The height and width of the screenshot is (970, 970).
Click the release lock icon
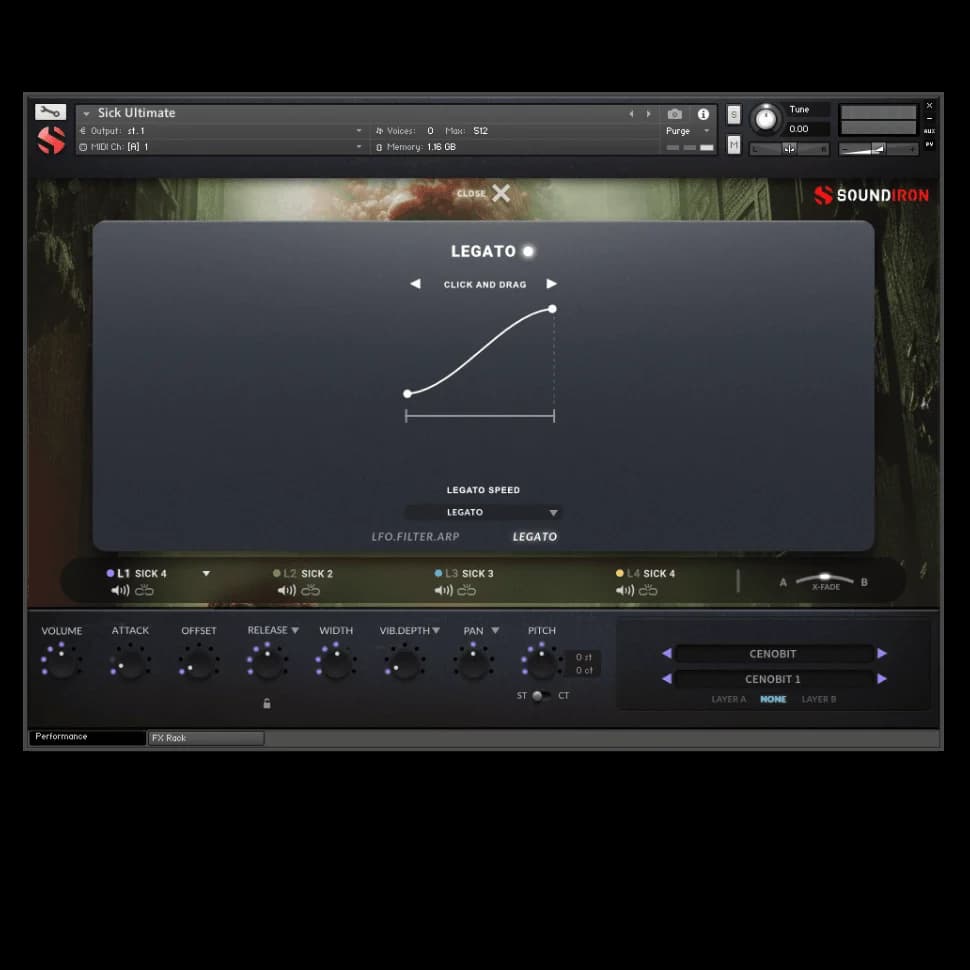[267, 704]
